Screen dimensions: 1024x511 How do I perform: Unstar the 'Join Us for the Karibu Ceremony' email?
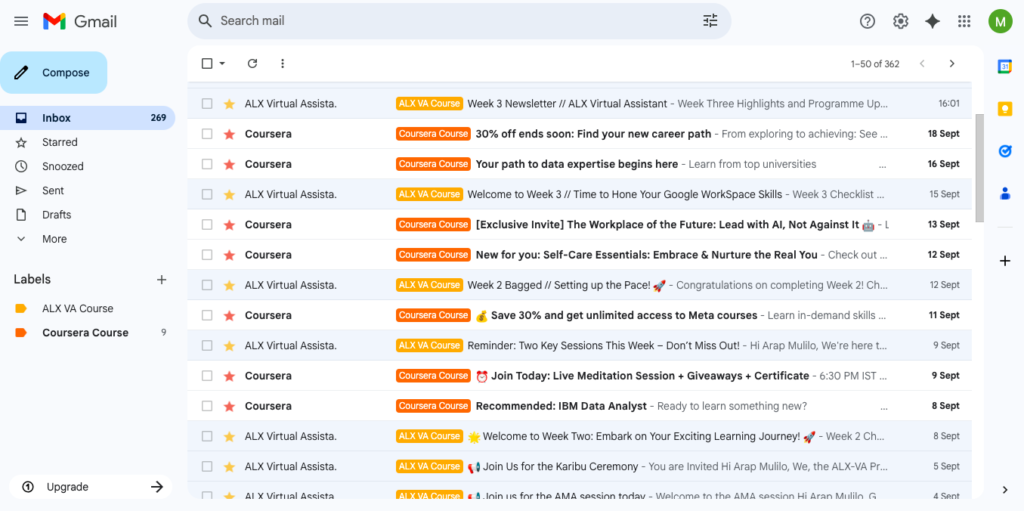click(x=229, y=467)
